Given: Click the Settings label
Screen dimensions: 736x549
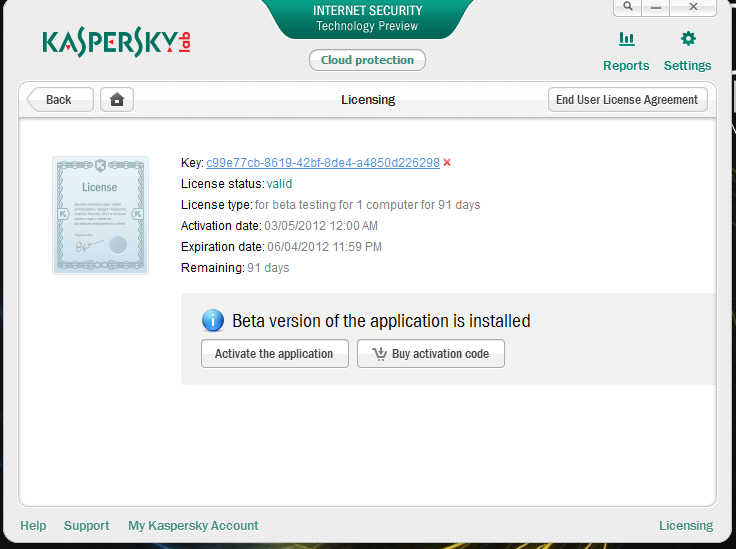Looking at the screenshot, I should (687, 65).
